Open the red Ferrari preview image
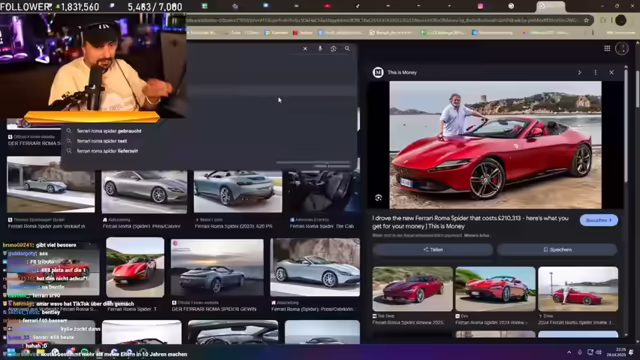 495,145
